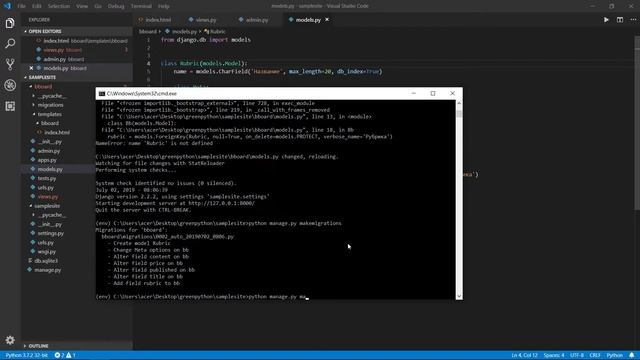Click the cmd window scrollbar thumb
The height and width of the screenshot is (360, 640).
[459, 113]
